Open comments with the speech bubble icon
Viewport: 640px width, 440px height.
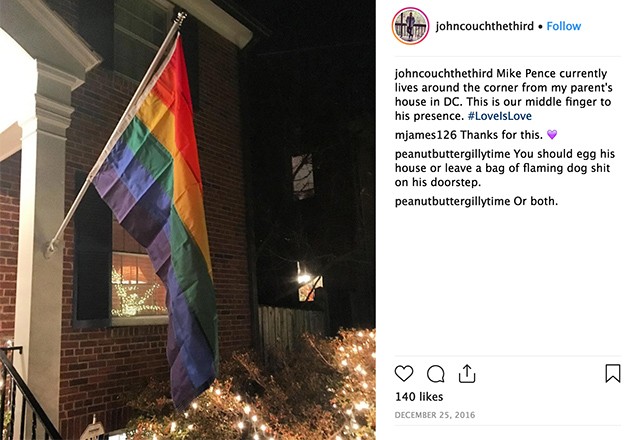tap(436, 373)
